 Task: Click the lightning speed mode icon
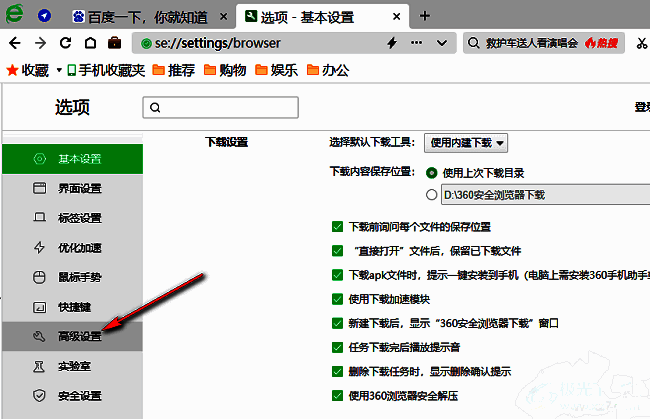pyautogui.click(x=392, y=43)
